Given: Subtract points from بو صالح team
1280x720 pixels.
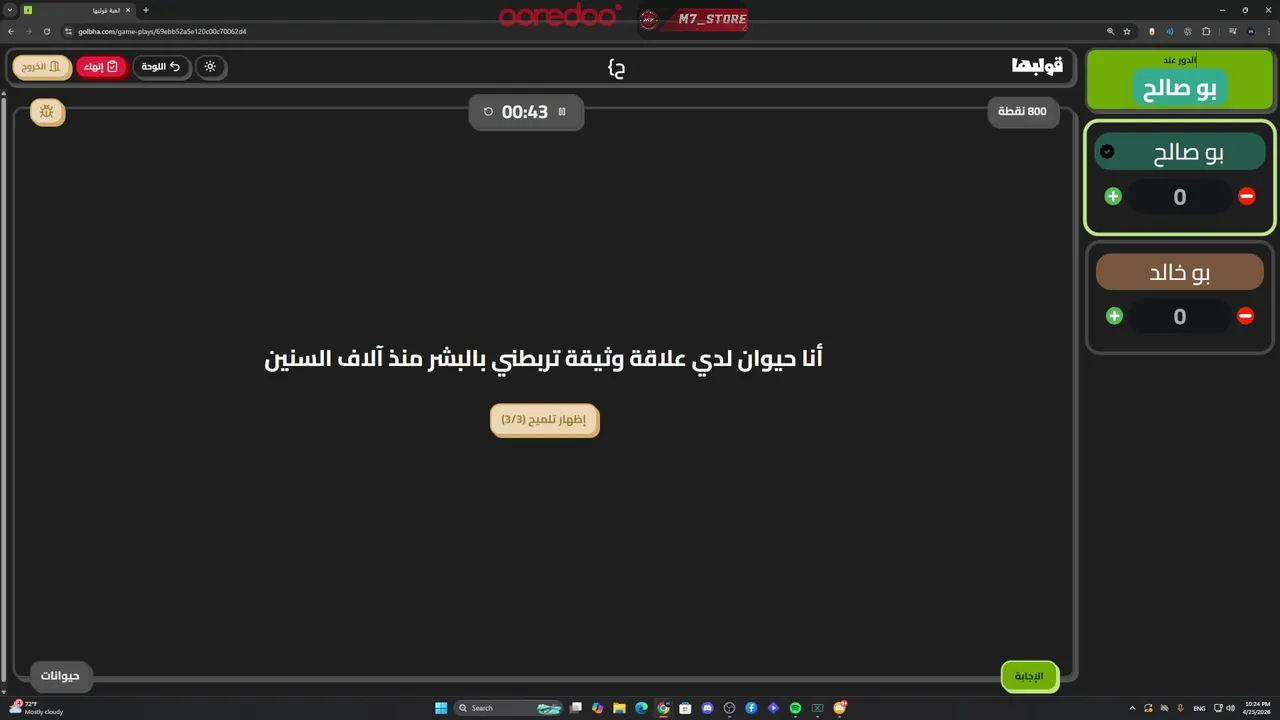Looking at the screenshot, I should coord(1246,196).
